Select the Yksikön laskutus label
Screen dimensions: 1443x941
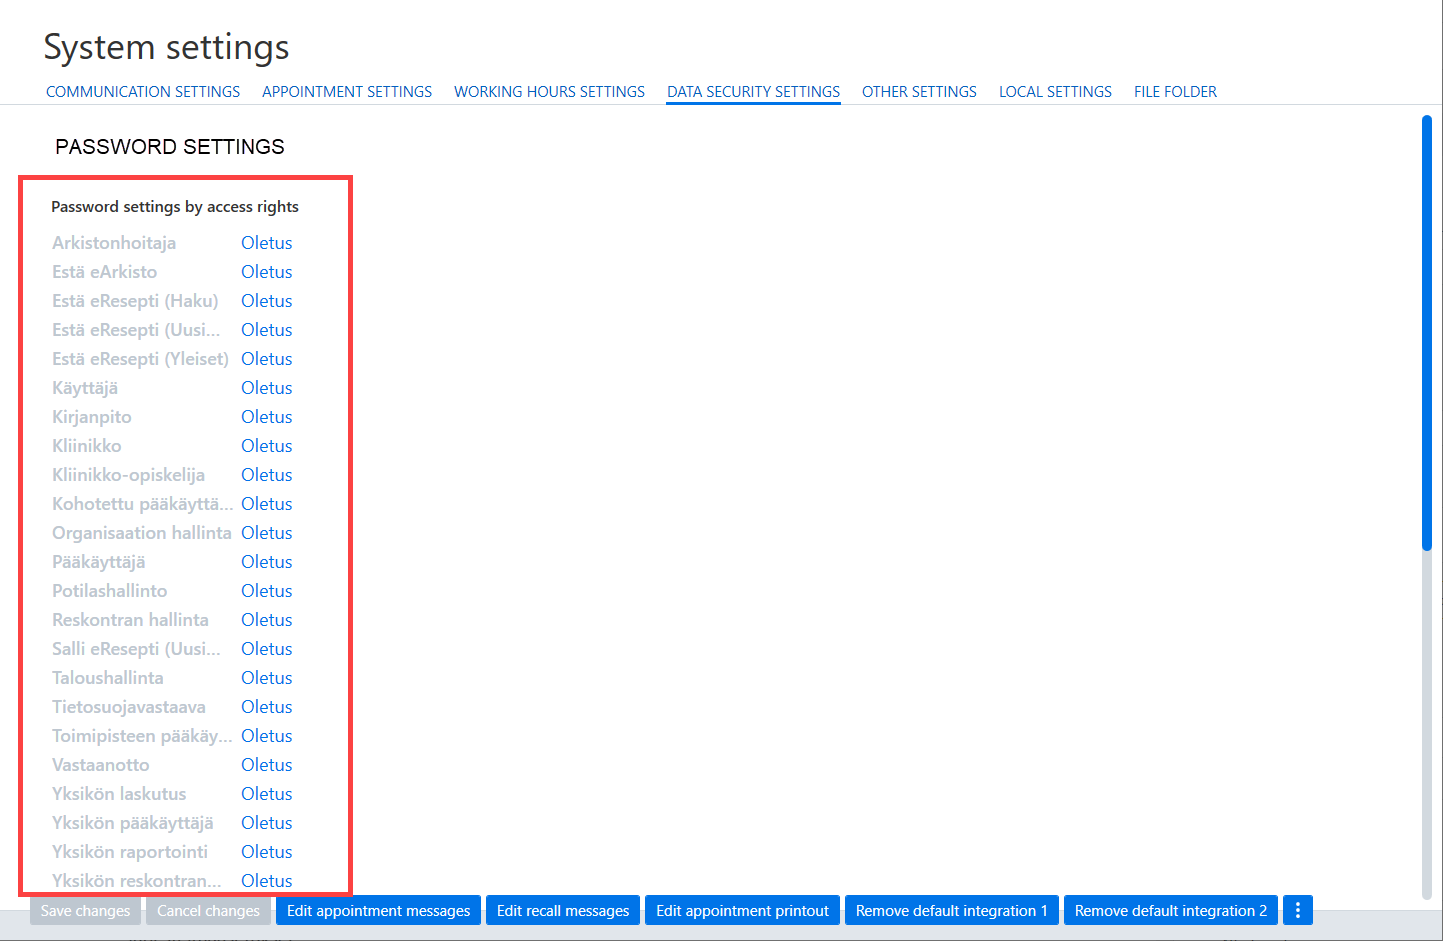119,794
